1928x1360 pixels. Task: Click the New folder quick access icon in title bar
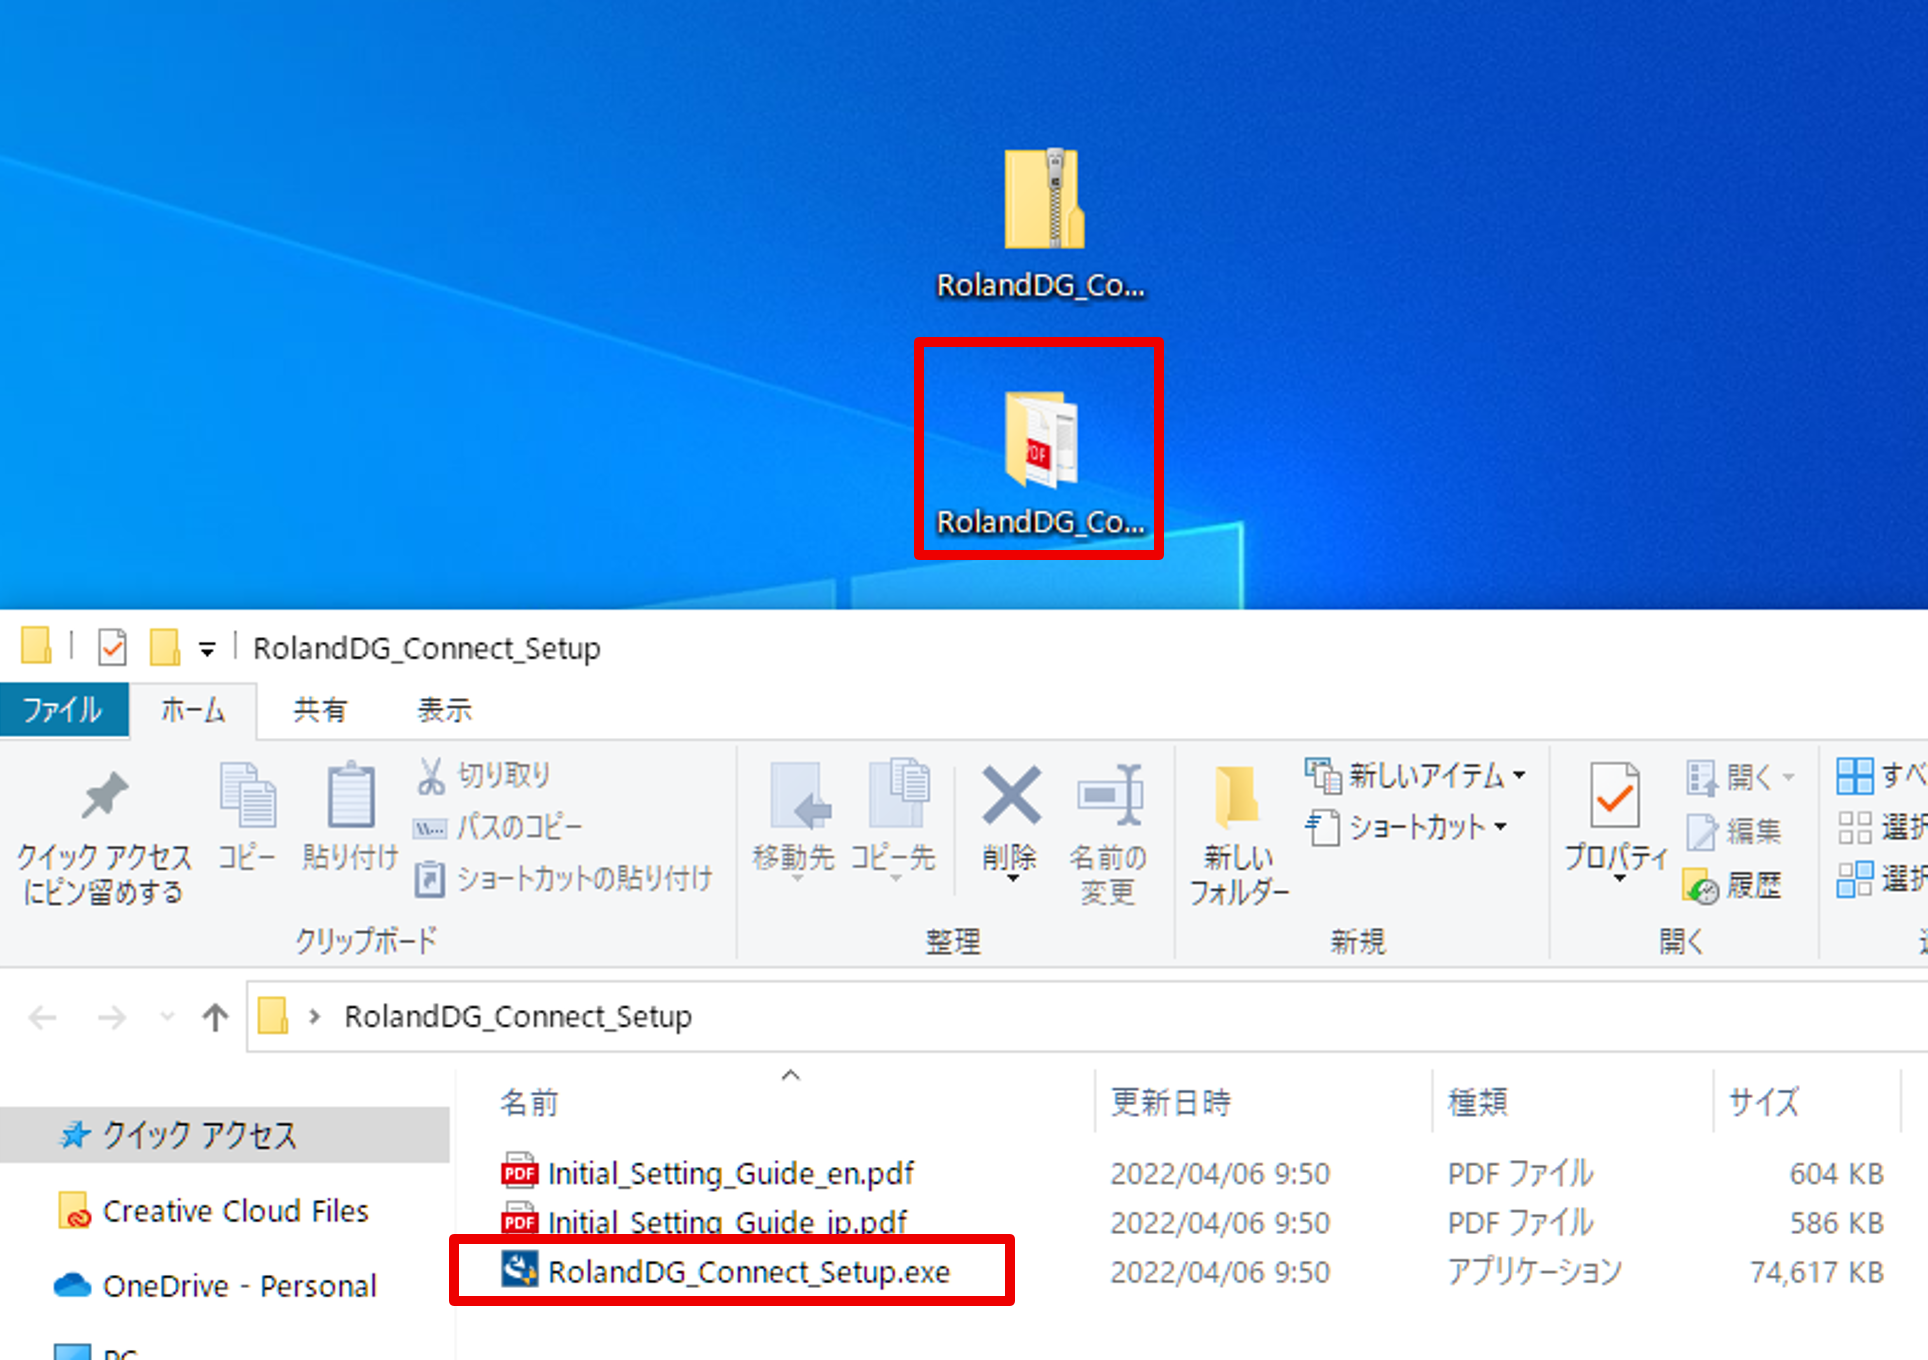tap(165, 647)
